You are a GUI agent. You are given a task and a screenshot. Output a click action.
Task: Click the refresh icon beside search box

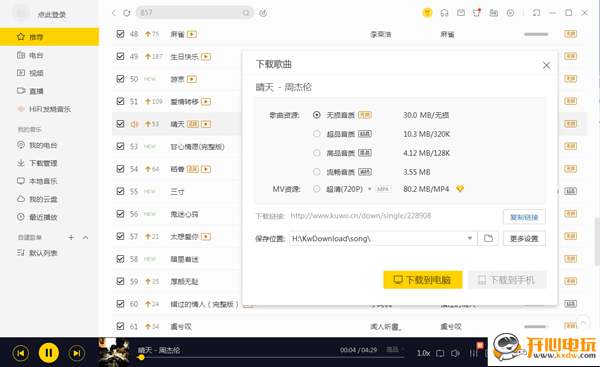(127, 13)
